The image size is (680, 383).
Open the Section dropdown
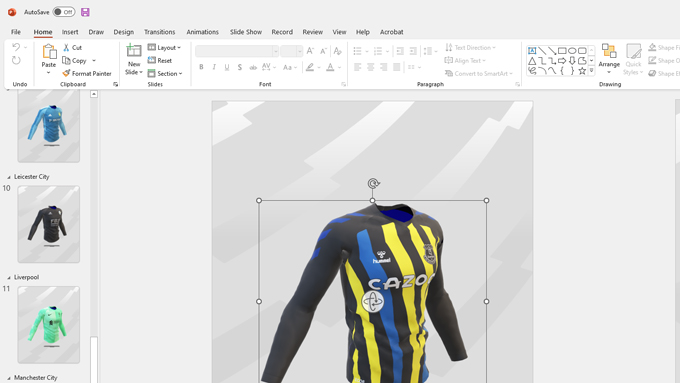[x=165, y=73]
